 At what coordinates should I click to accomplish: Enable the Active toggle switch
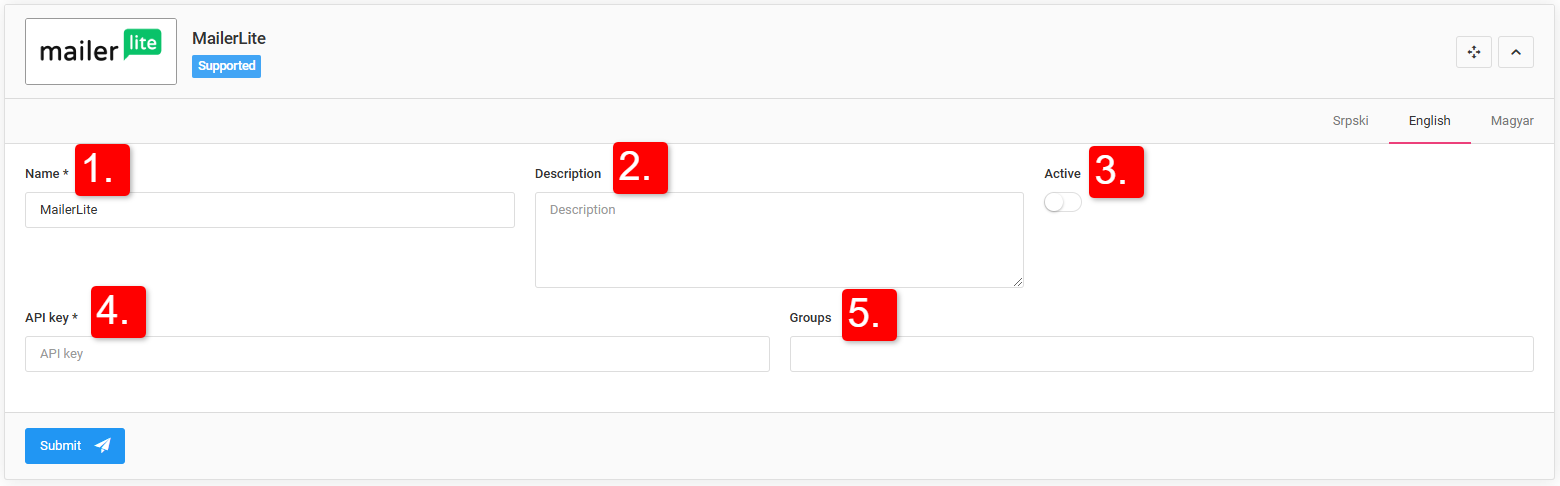(x=1062, y=203)
